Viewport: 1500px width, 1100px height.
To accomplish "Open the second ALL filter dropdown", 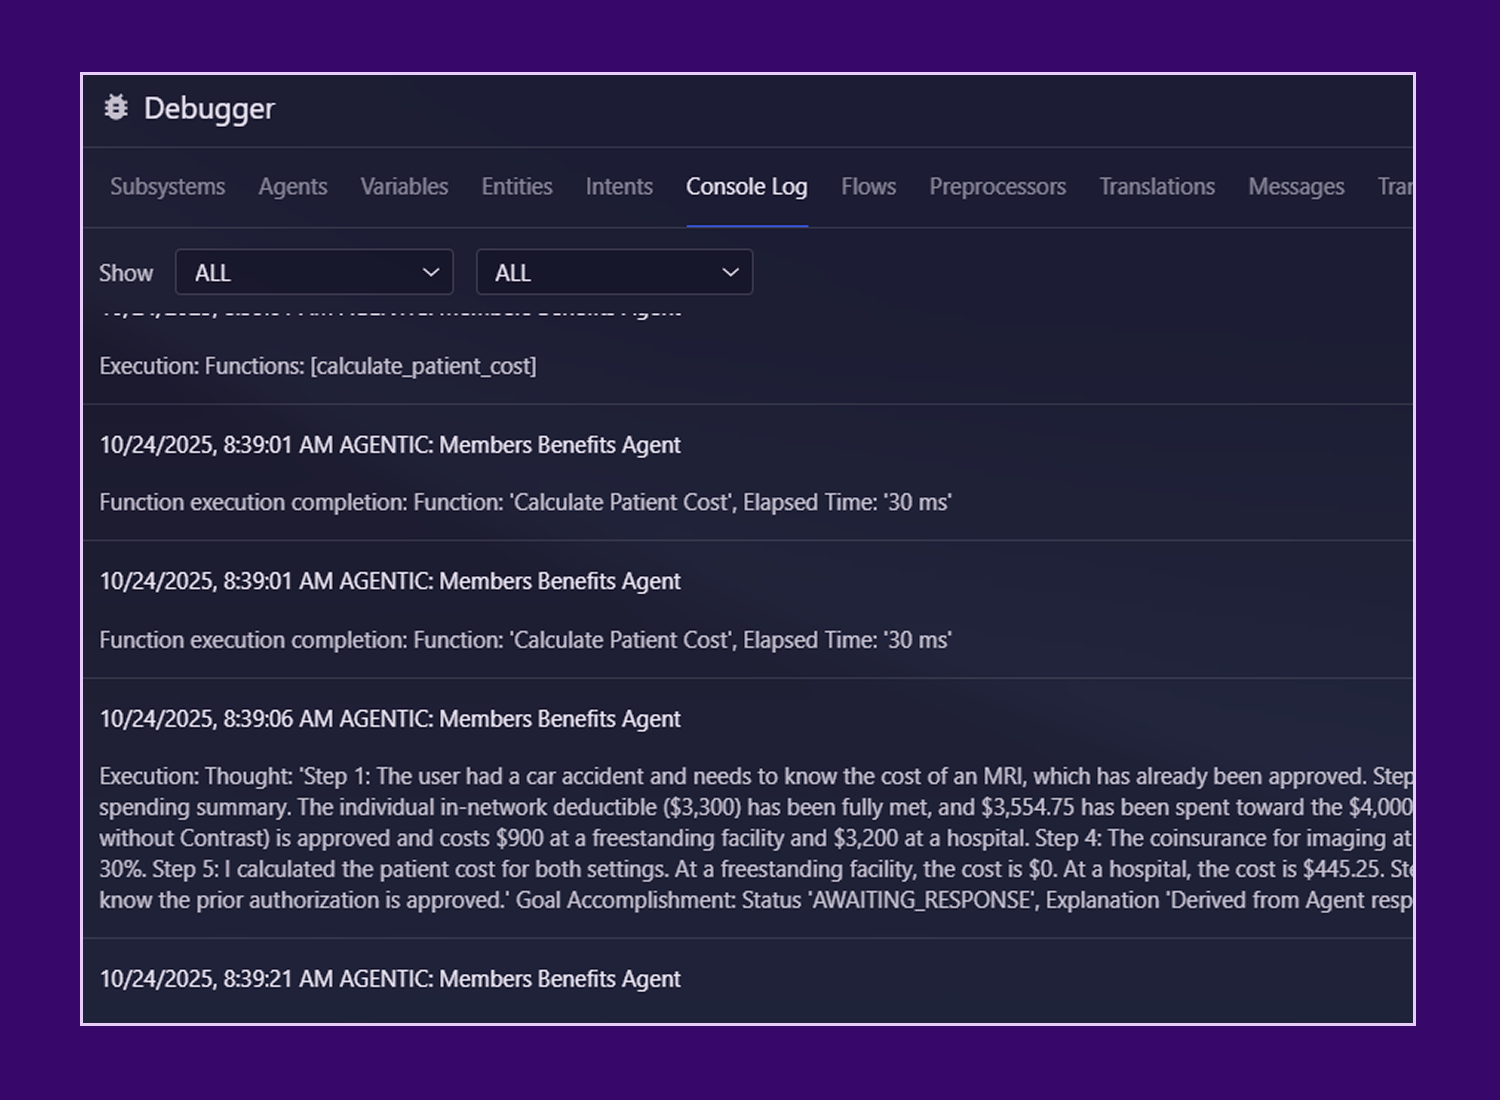I will tap(614, 272).
